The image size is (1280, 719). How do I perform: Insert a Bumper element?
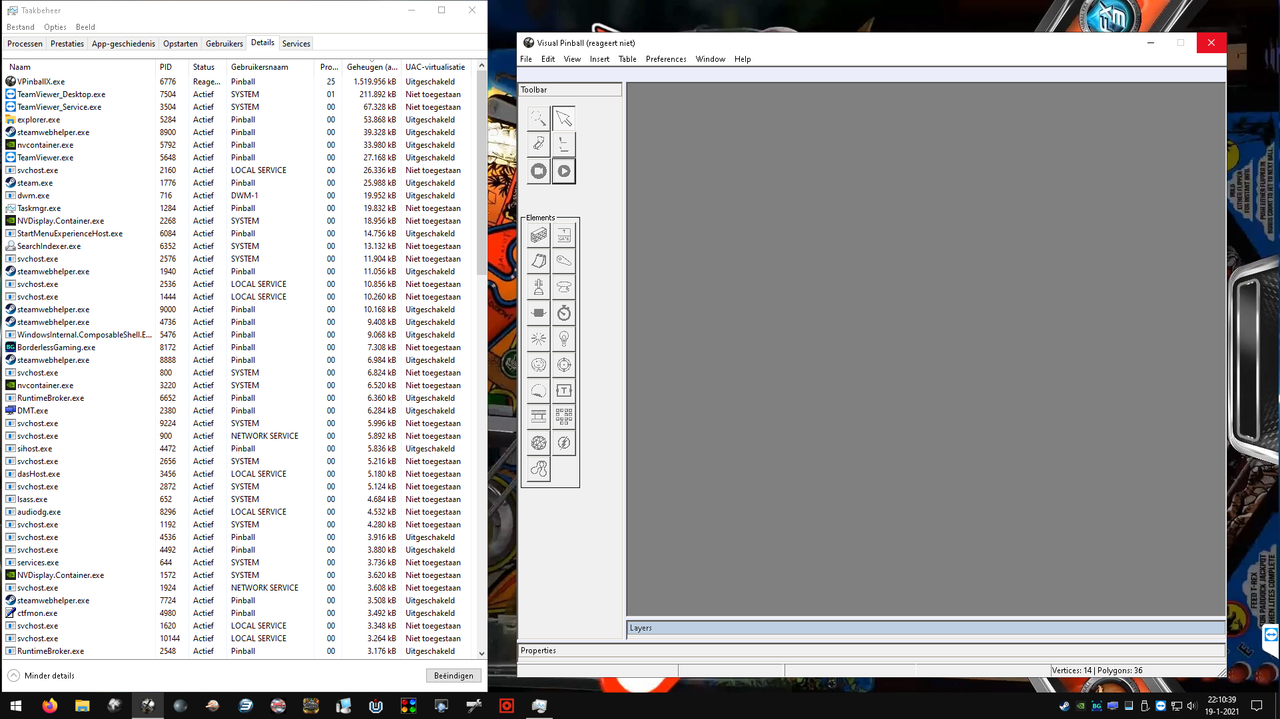coord(564,287)
